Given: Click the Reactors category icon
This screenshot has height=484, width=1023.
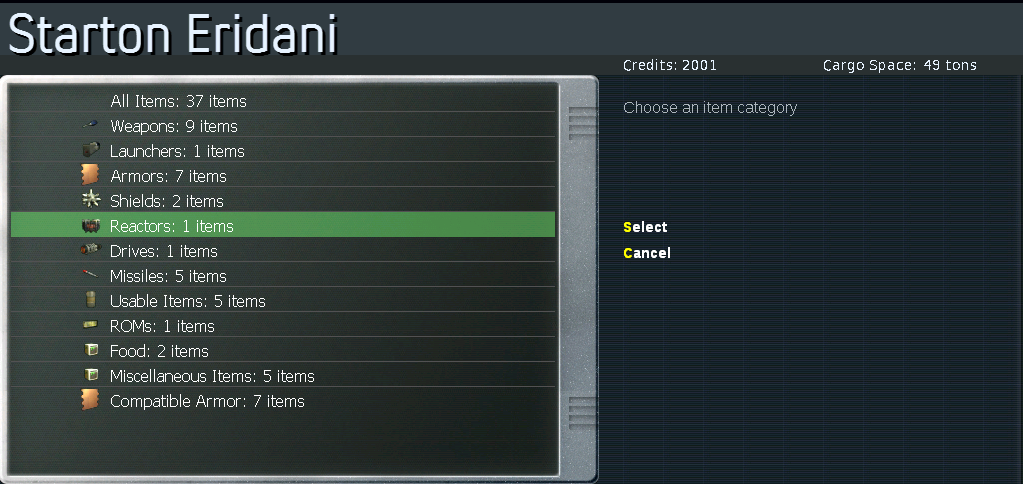Looking at the screenshot, I should [91, 226].
